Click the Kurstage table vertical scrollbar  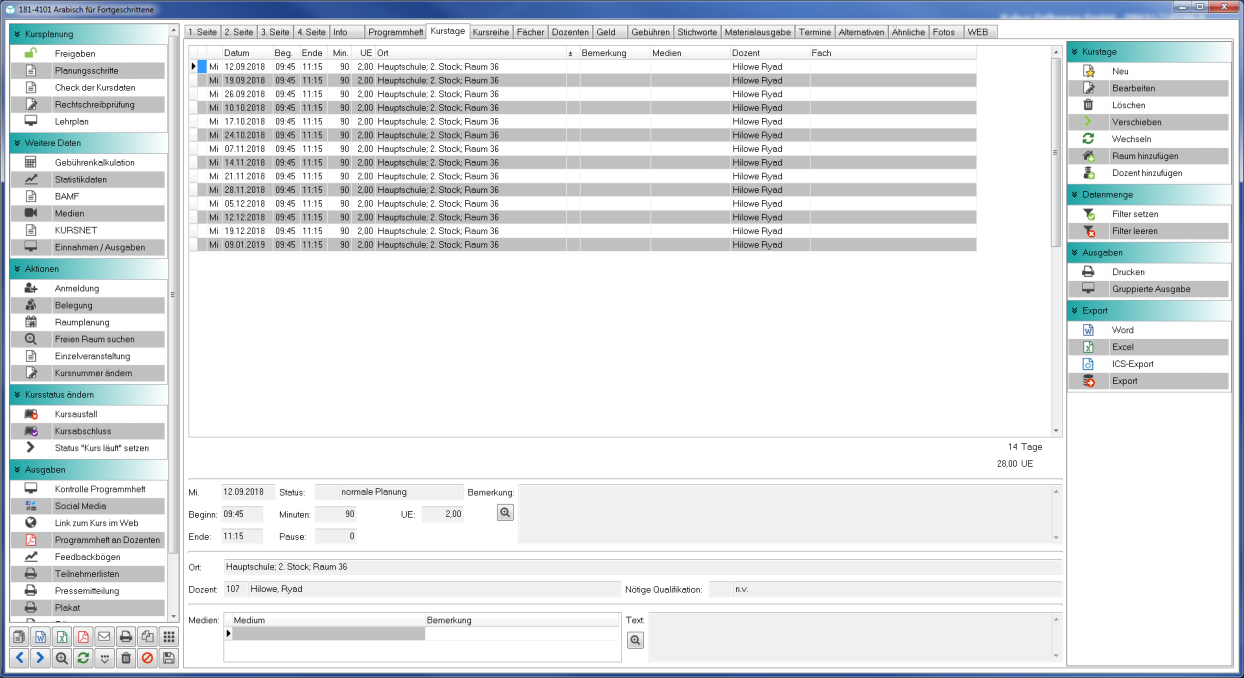click(1056, 240)
